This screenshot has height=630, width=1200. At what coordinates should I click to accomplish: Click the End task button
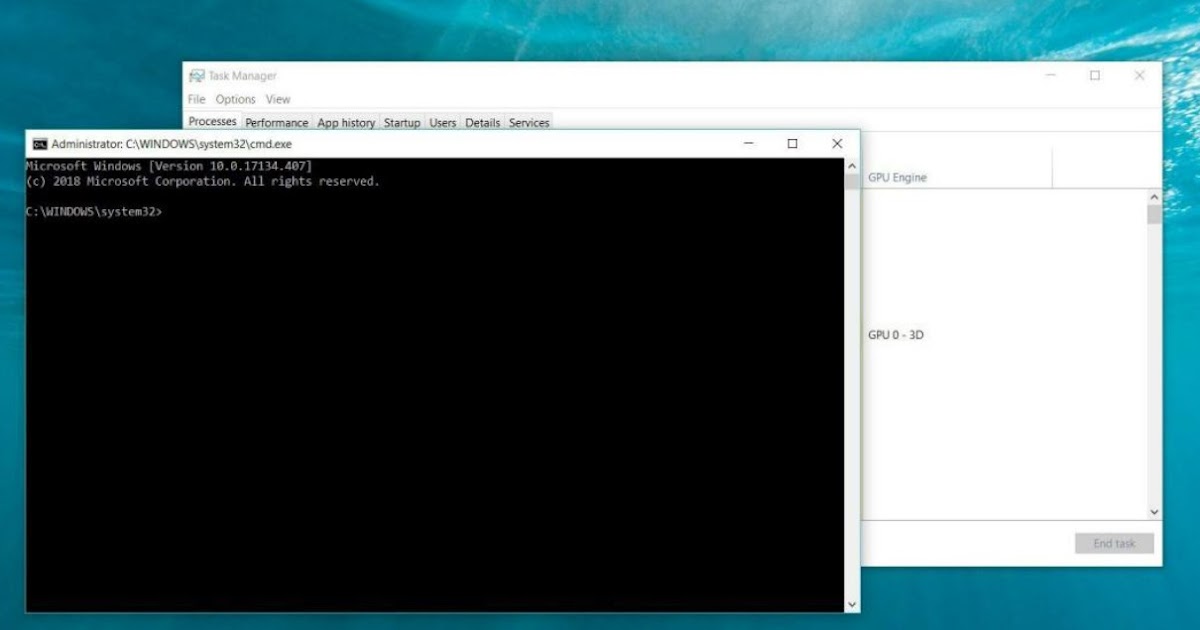click(1114, 543)
